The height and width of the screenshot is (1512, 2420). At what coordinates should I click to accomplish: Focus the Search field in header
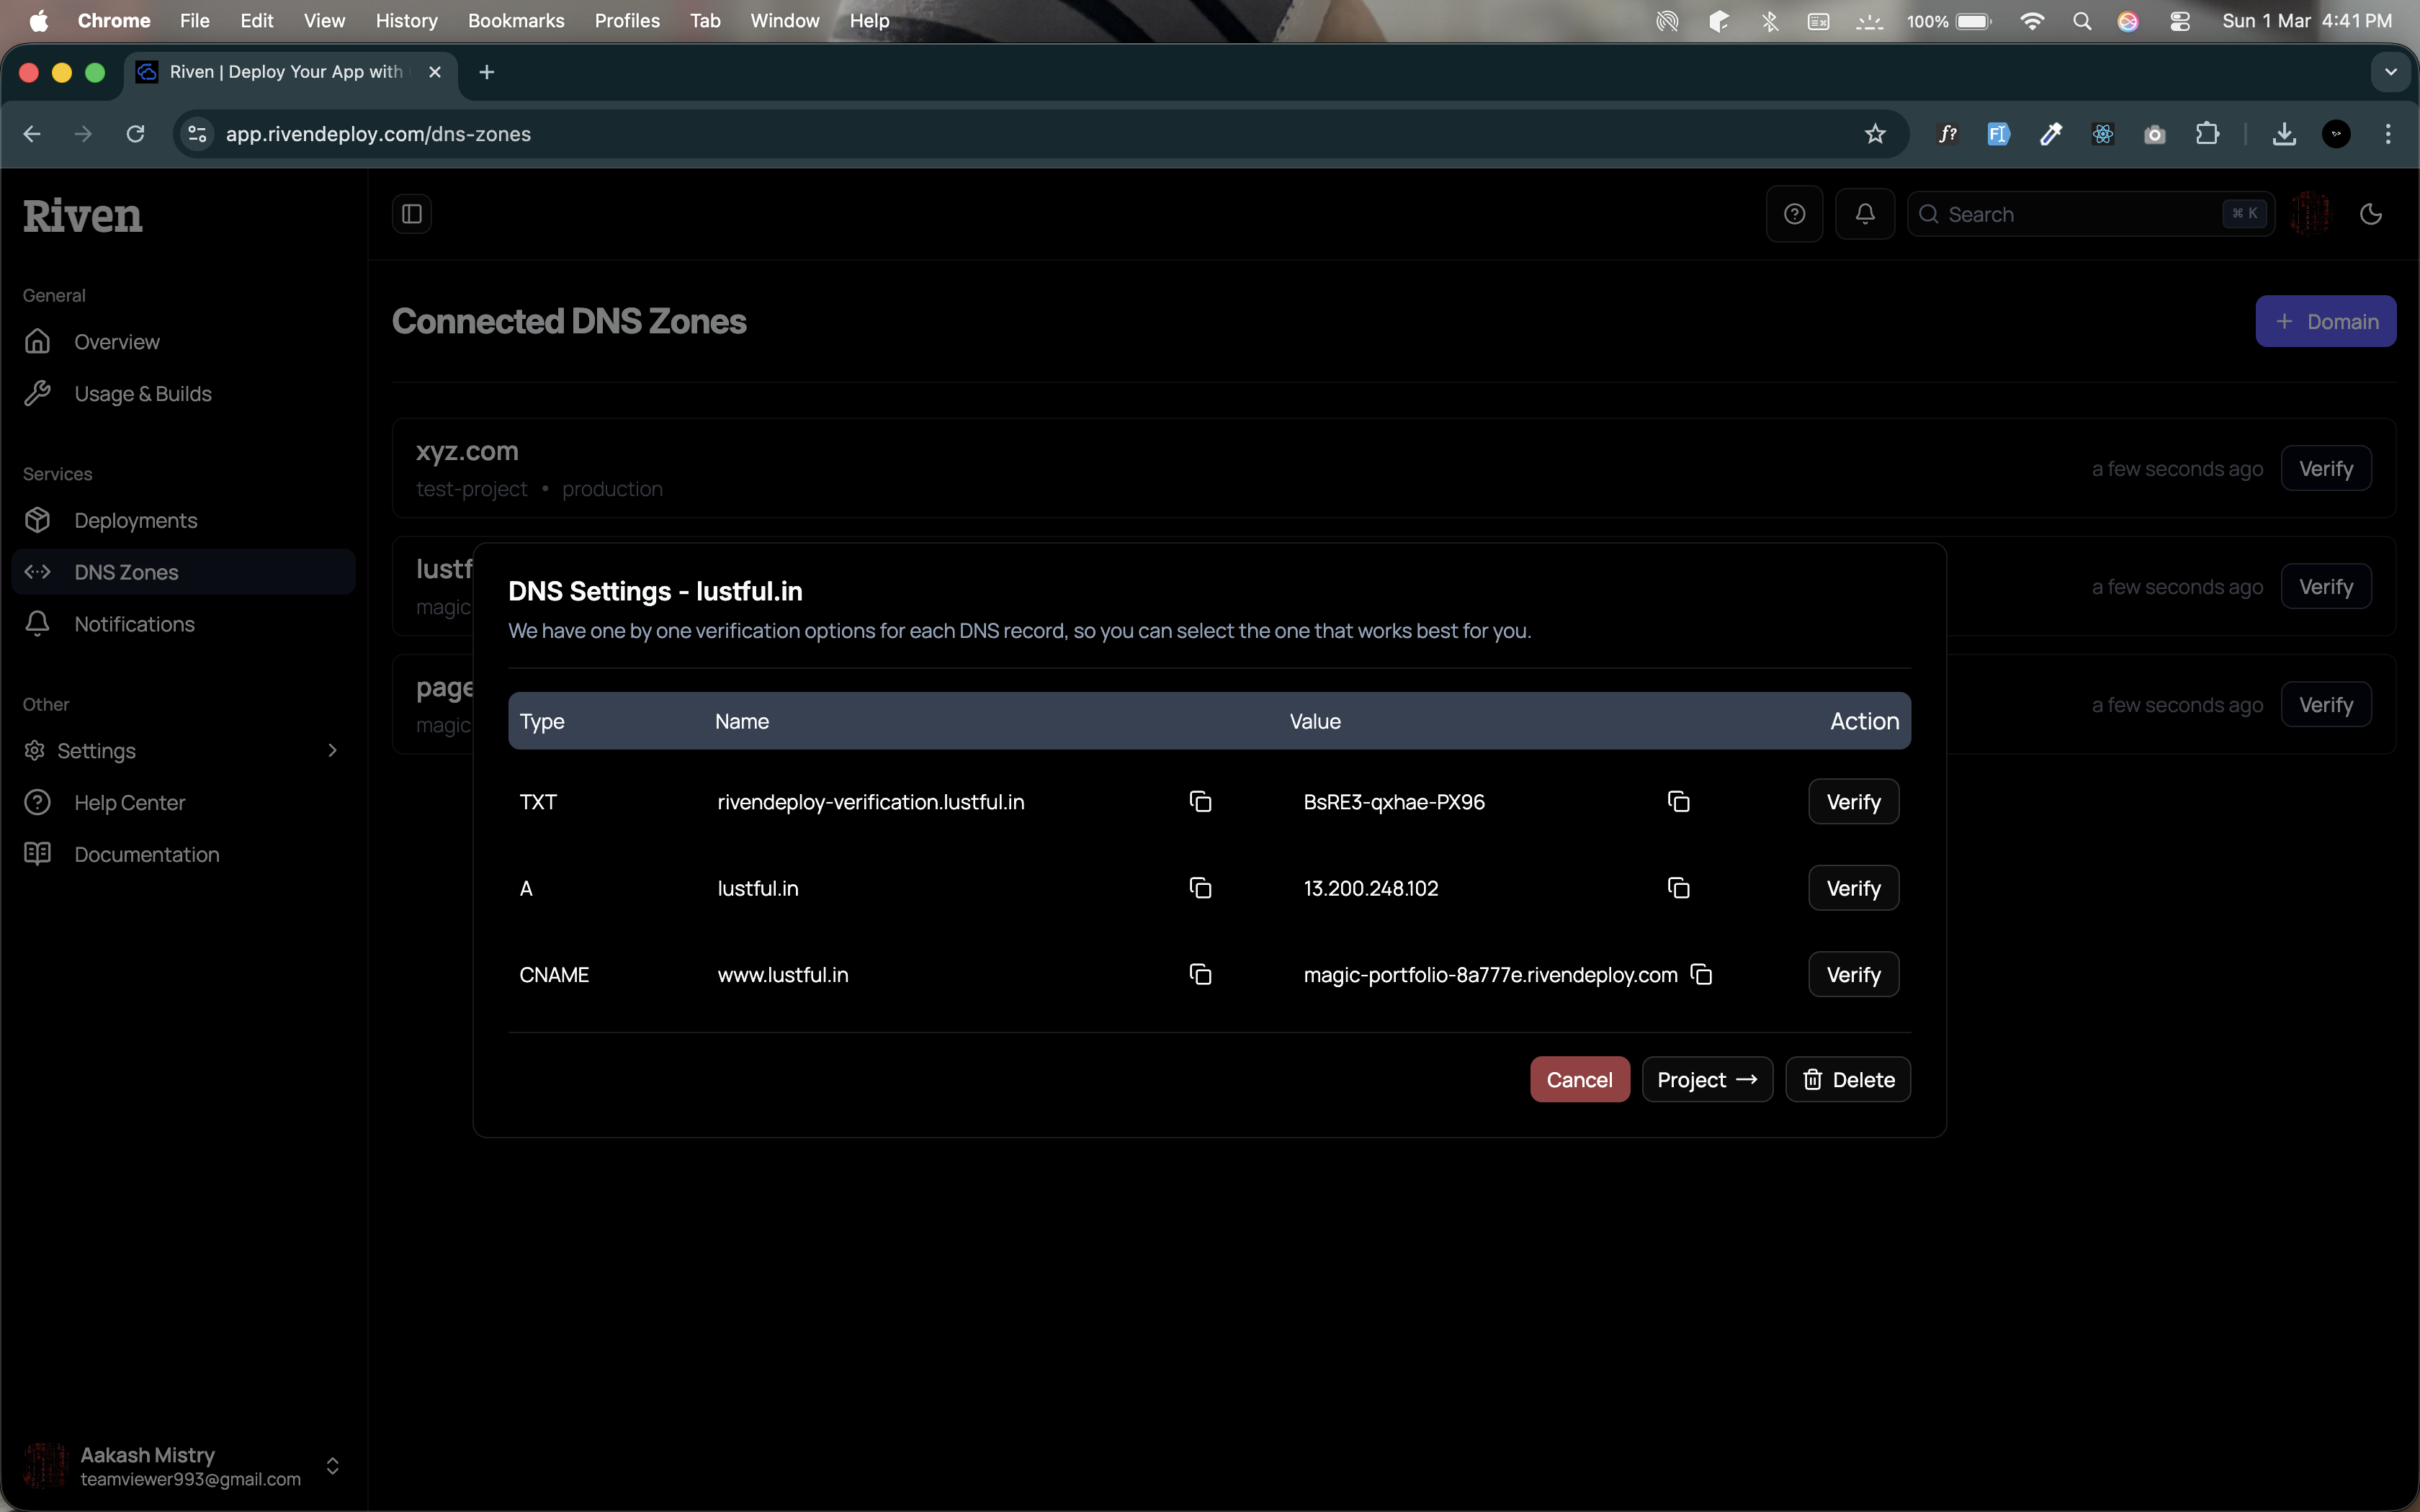click(2090, 214)
